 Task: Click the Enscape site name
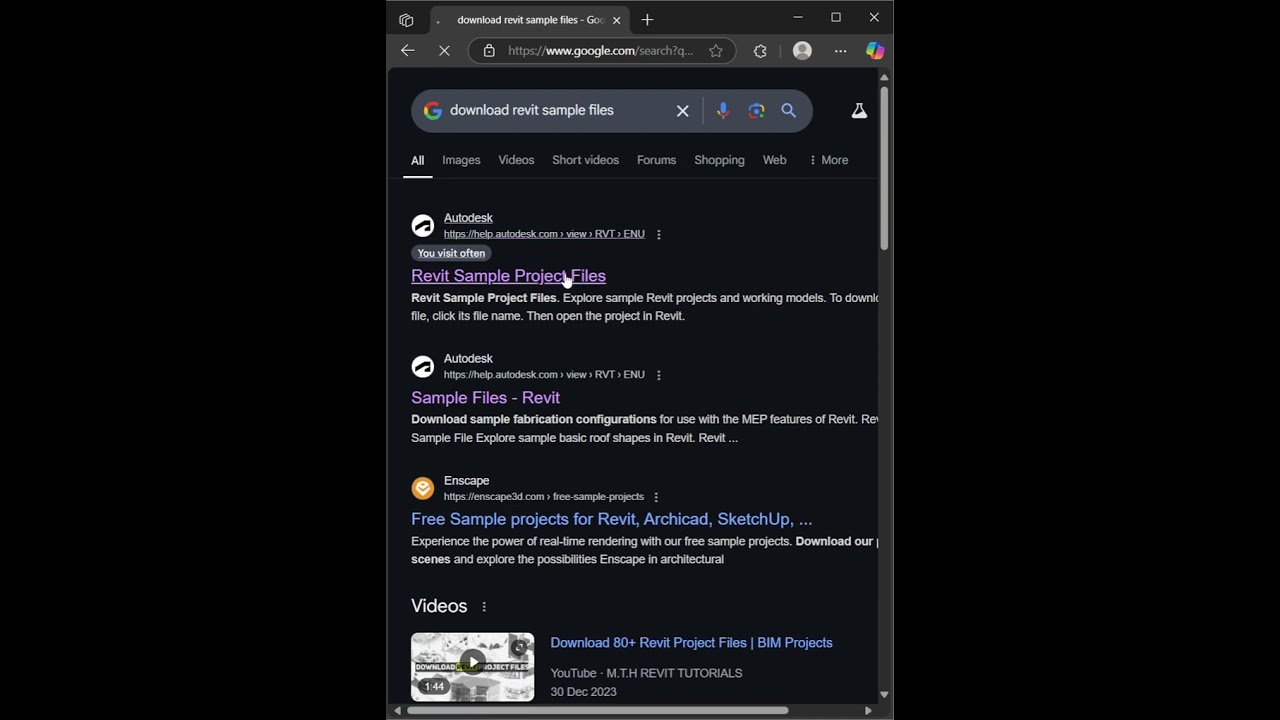pyautogui.click(x=466, y=481)
